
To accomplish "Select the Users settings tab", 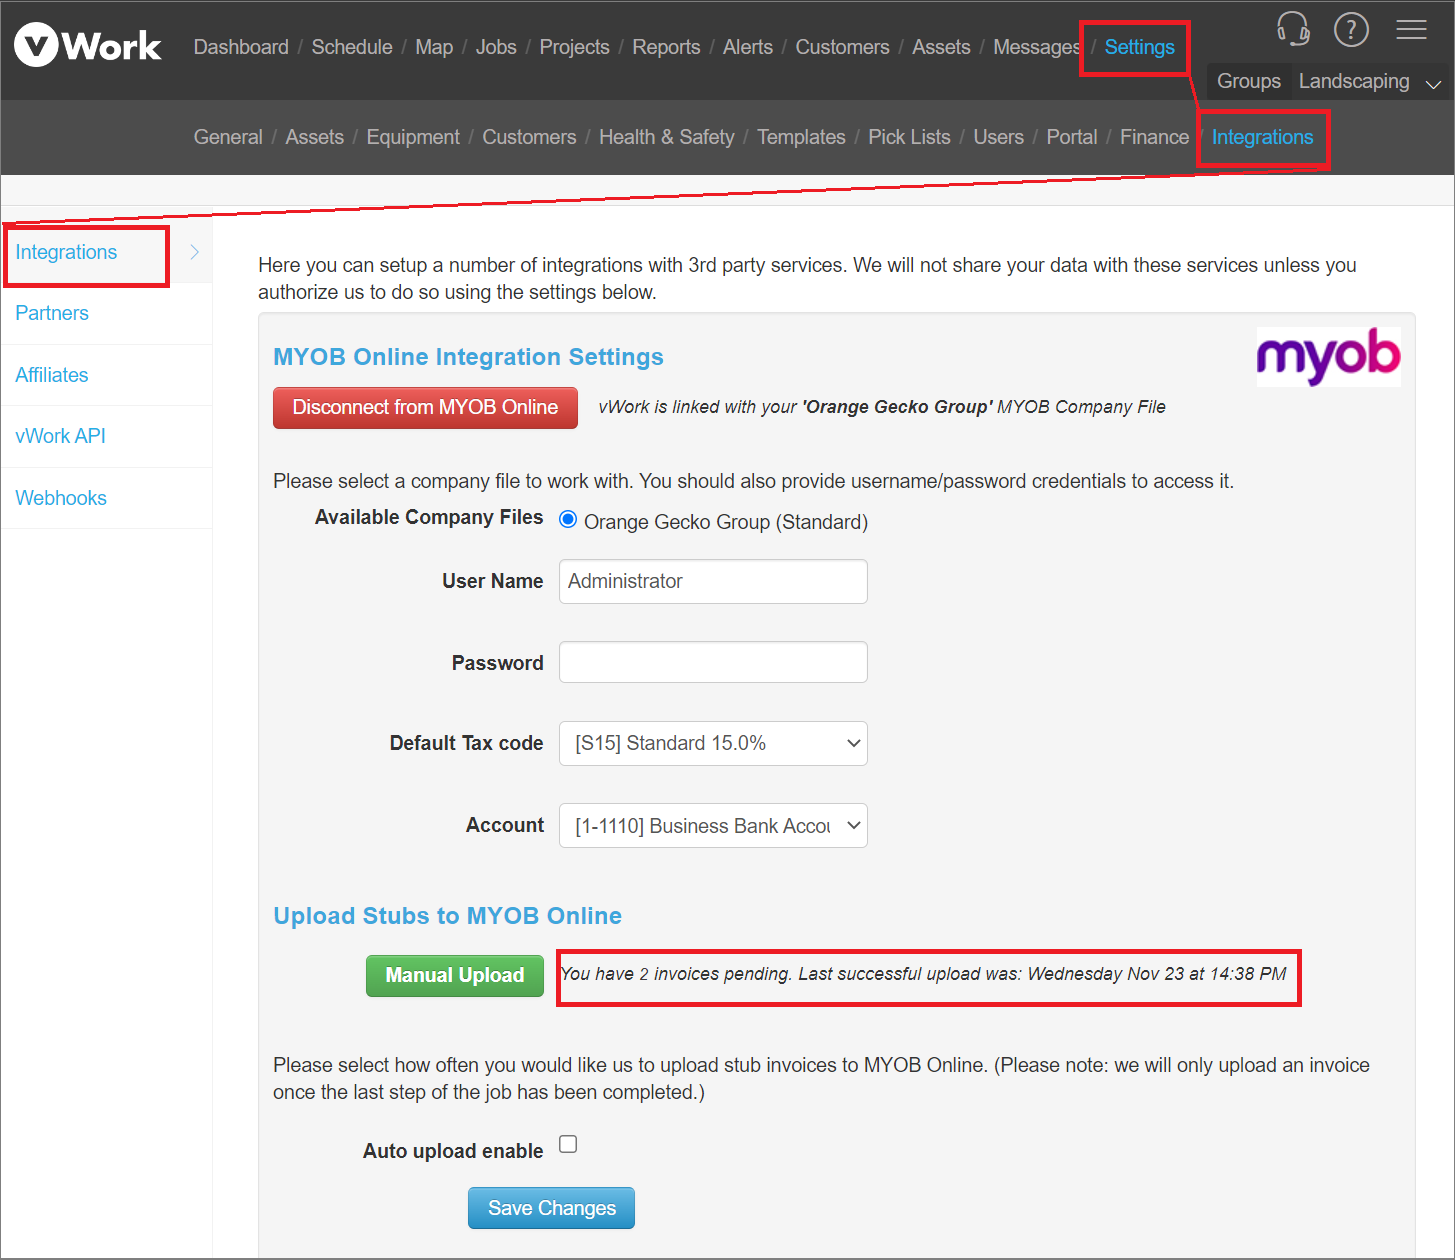I will (x=998, y=137).
